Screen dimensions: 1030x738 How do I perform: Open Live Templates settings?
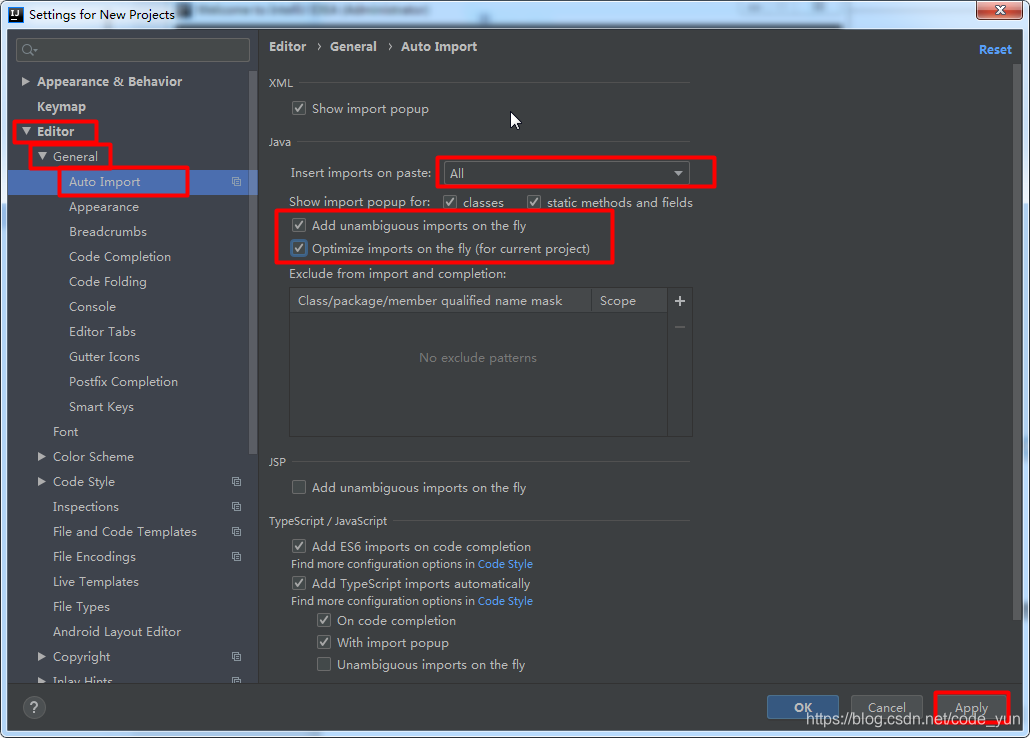[x=95, y=582]
